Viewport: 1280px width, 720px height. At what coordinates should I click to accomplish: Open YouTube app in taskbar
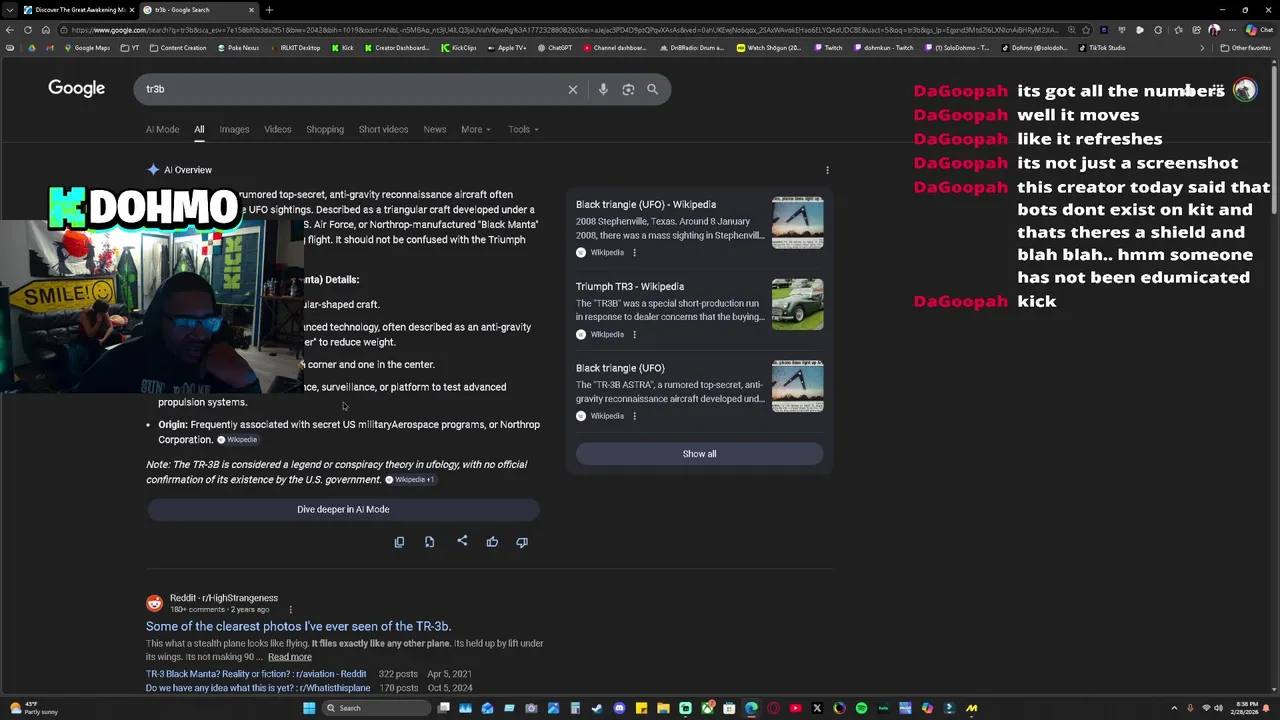795,708
